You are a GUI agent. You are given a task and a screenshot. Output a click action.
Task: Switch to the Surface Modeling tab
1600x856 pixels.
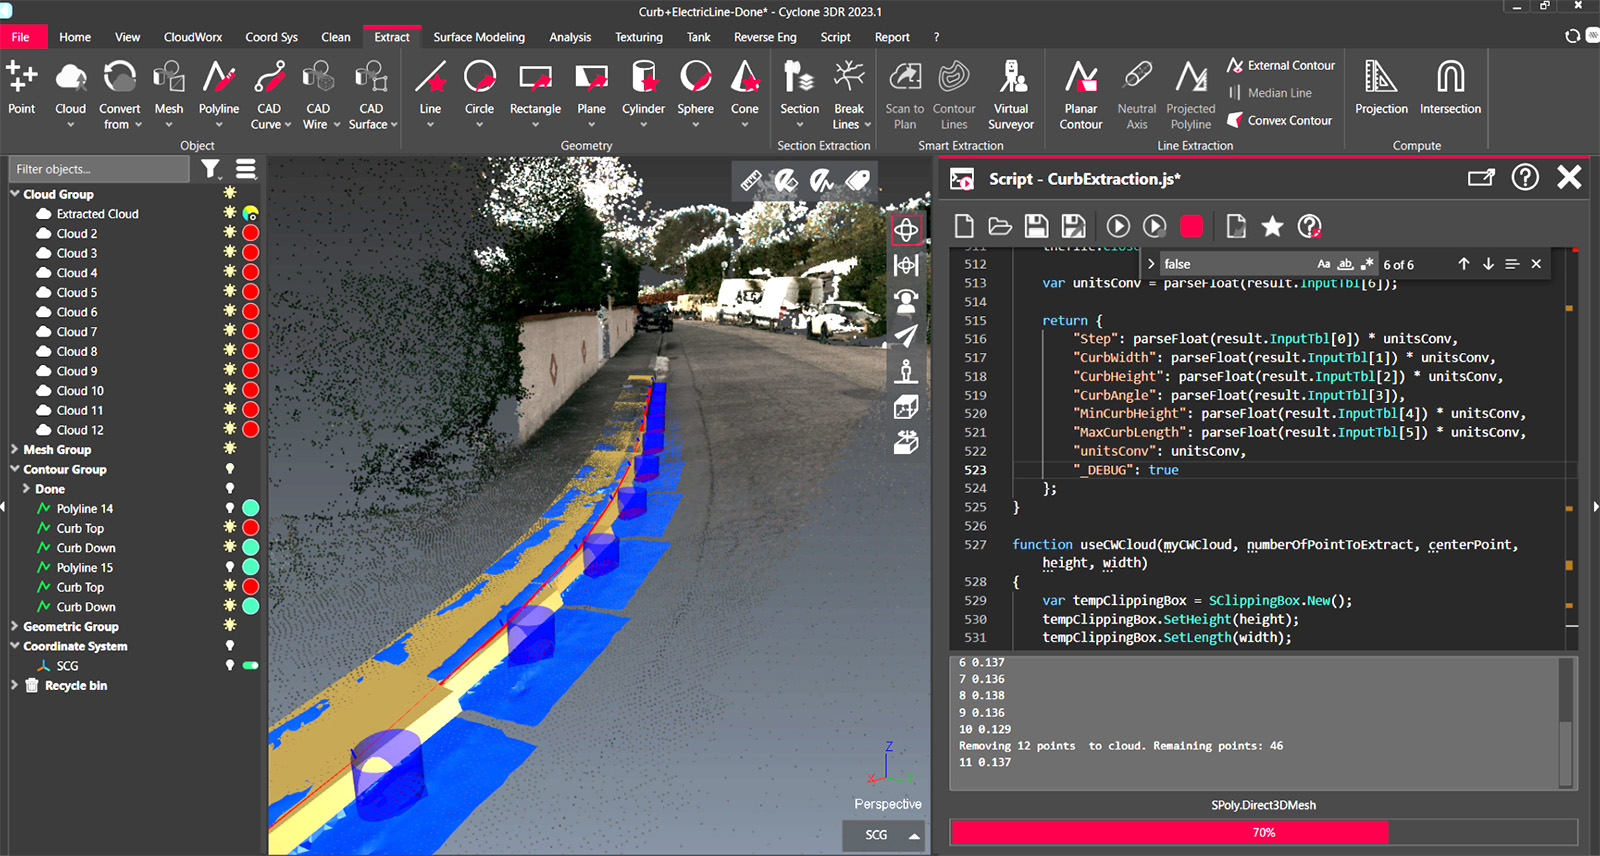[478, 37]
